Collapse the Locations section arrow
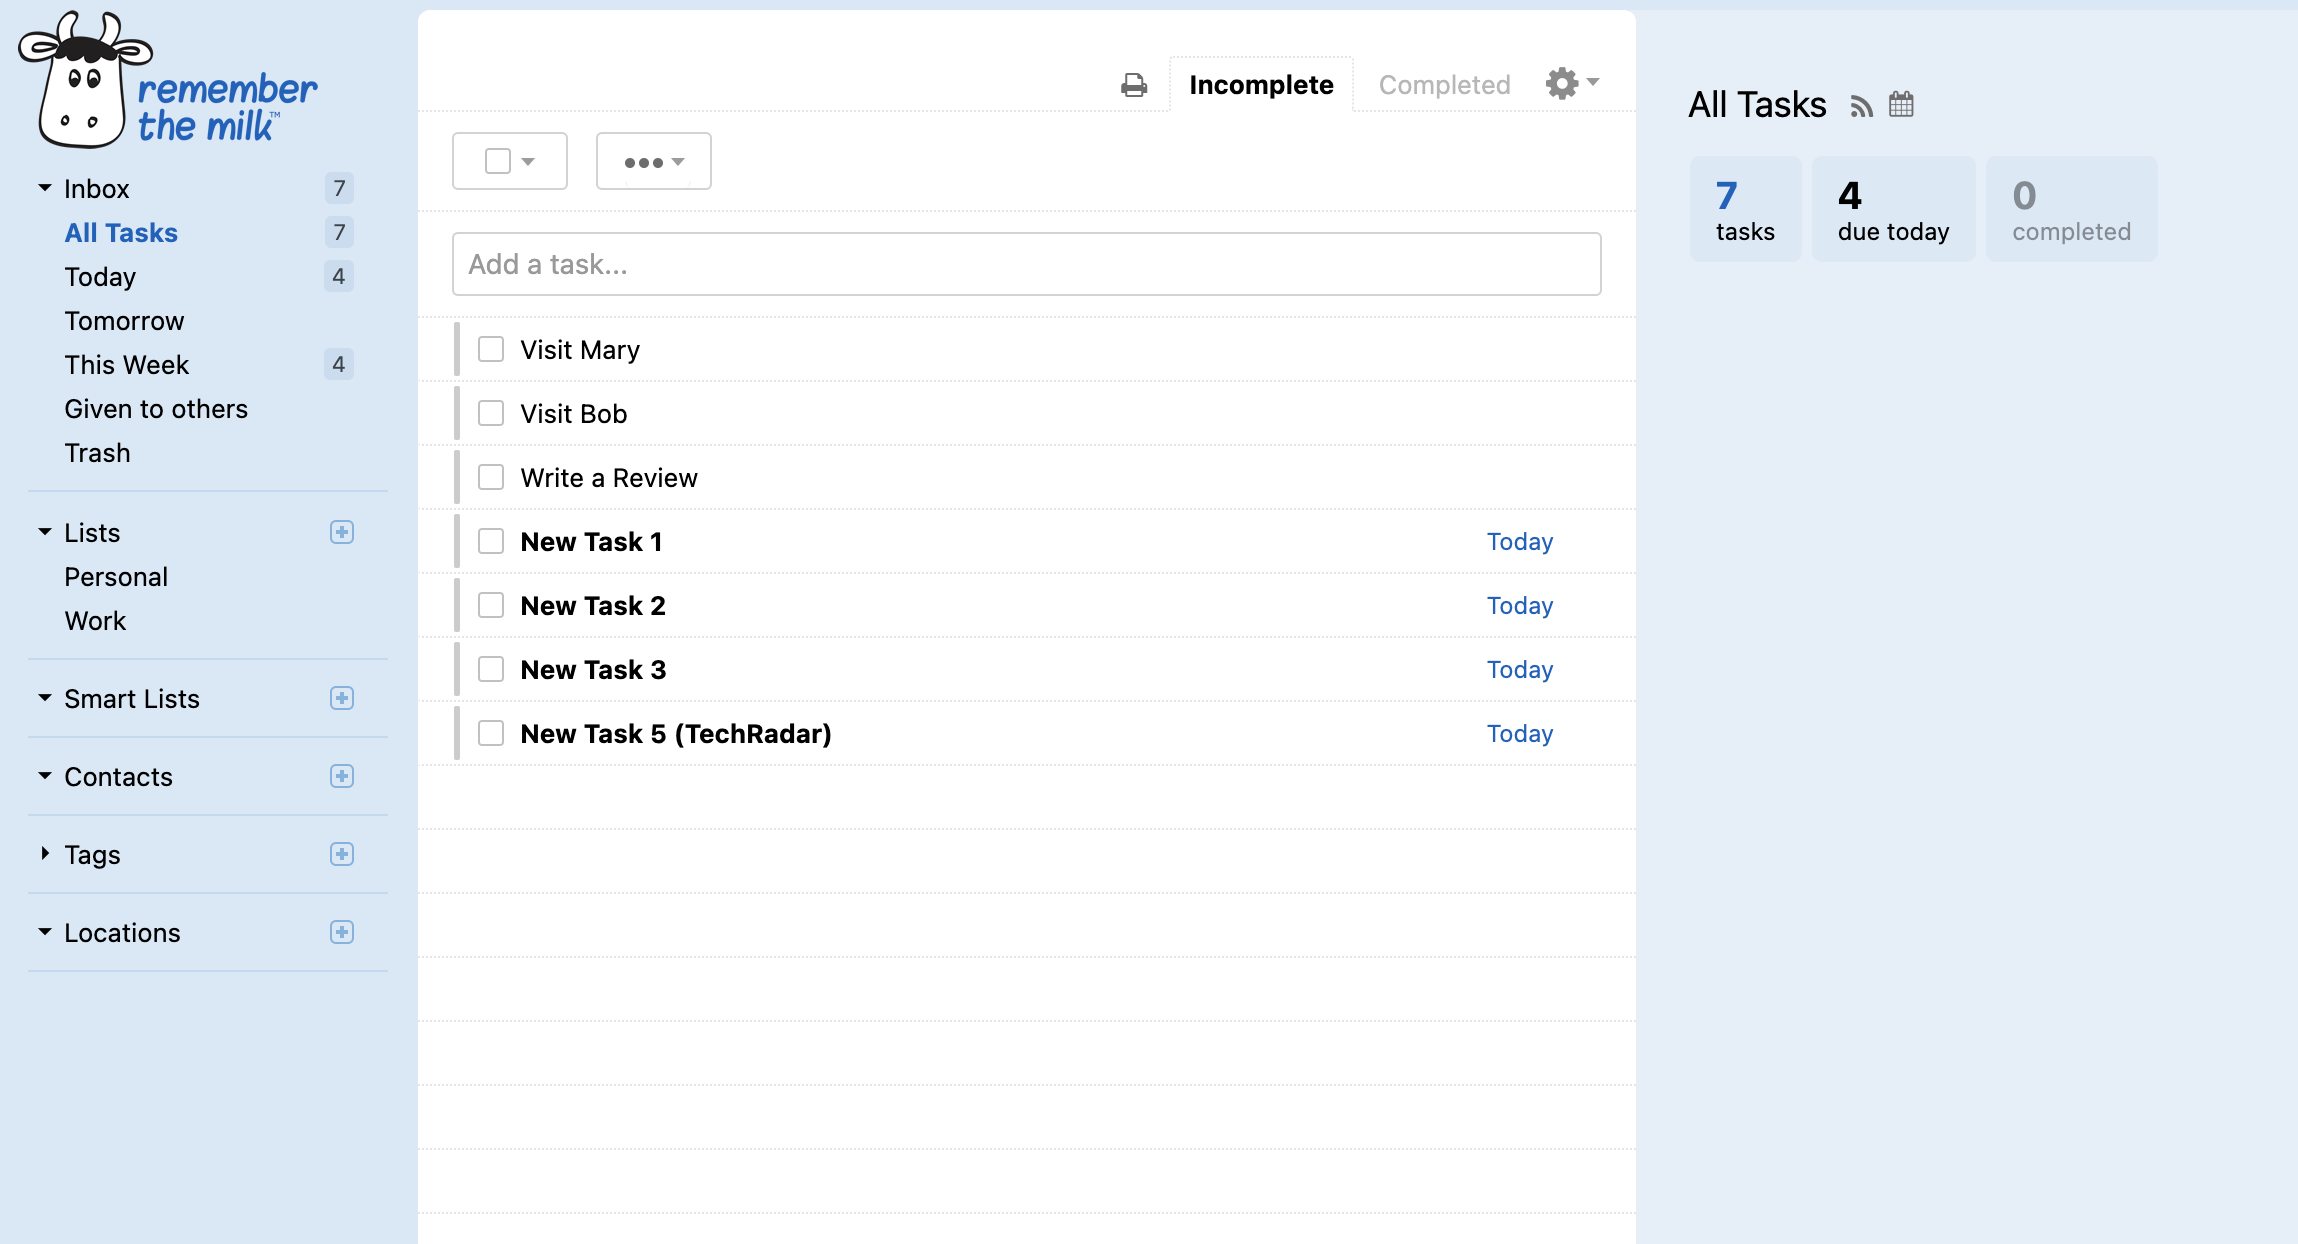This screenshot has height=1244, width=2298. [45, 932]
